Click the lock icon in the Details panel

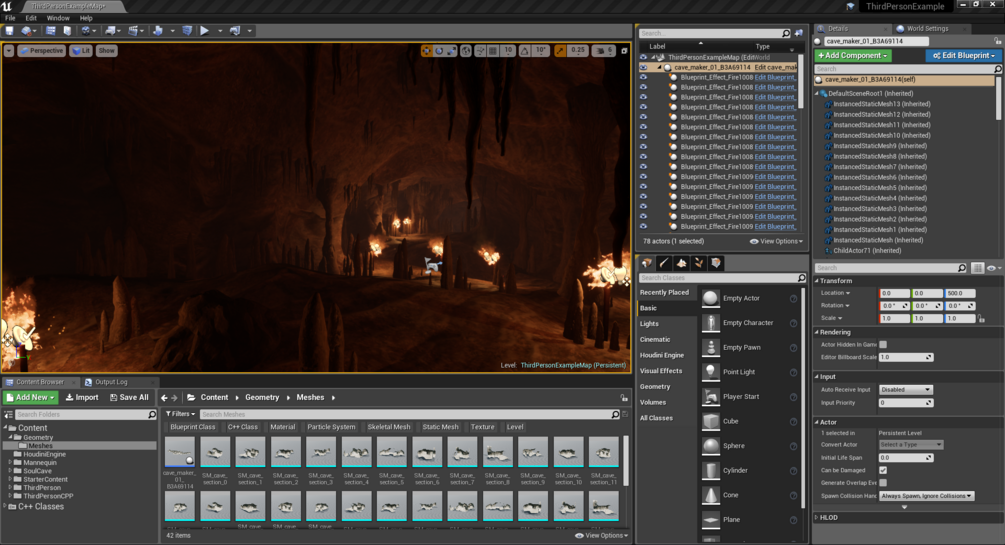tap(997, 41)
